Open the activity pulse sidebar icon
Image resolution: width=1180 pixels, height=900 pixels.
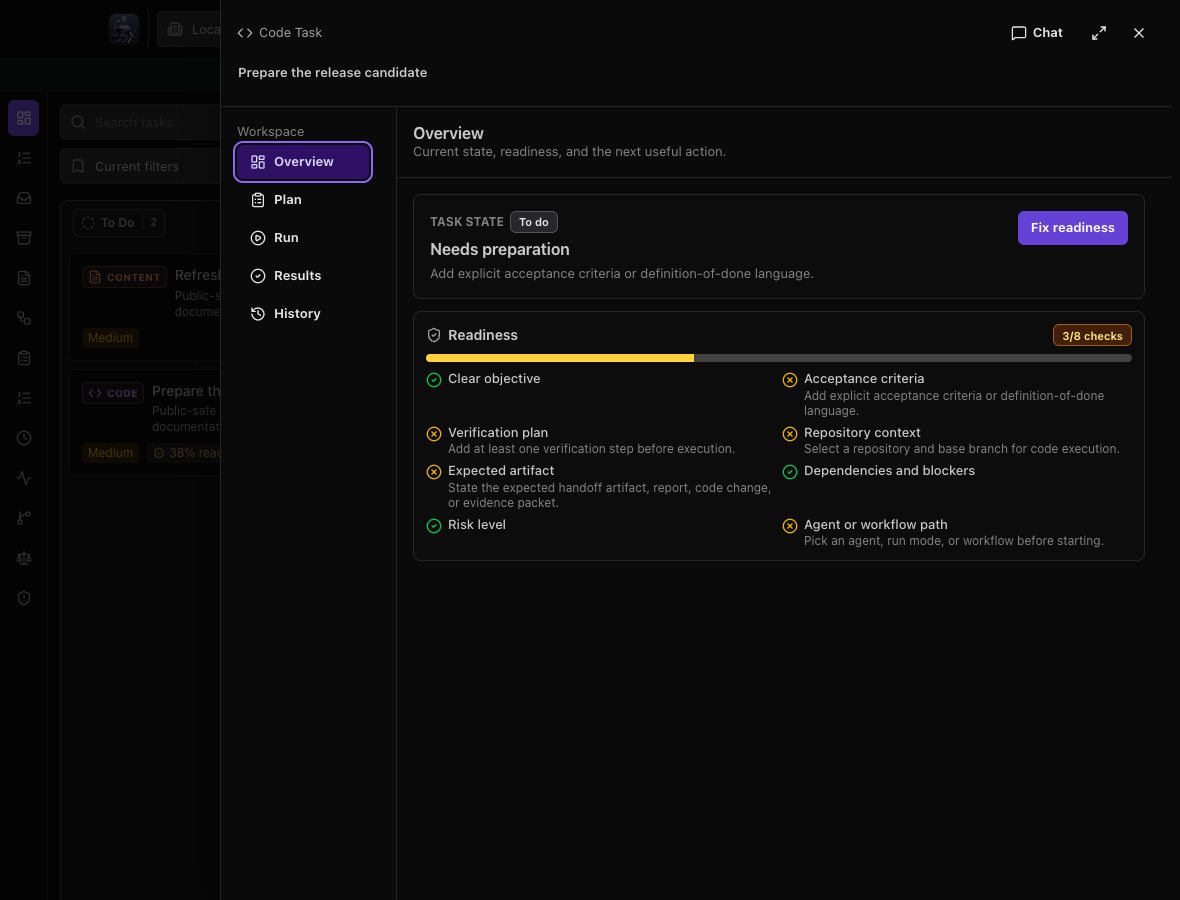24,478
